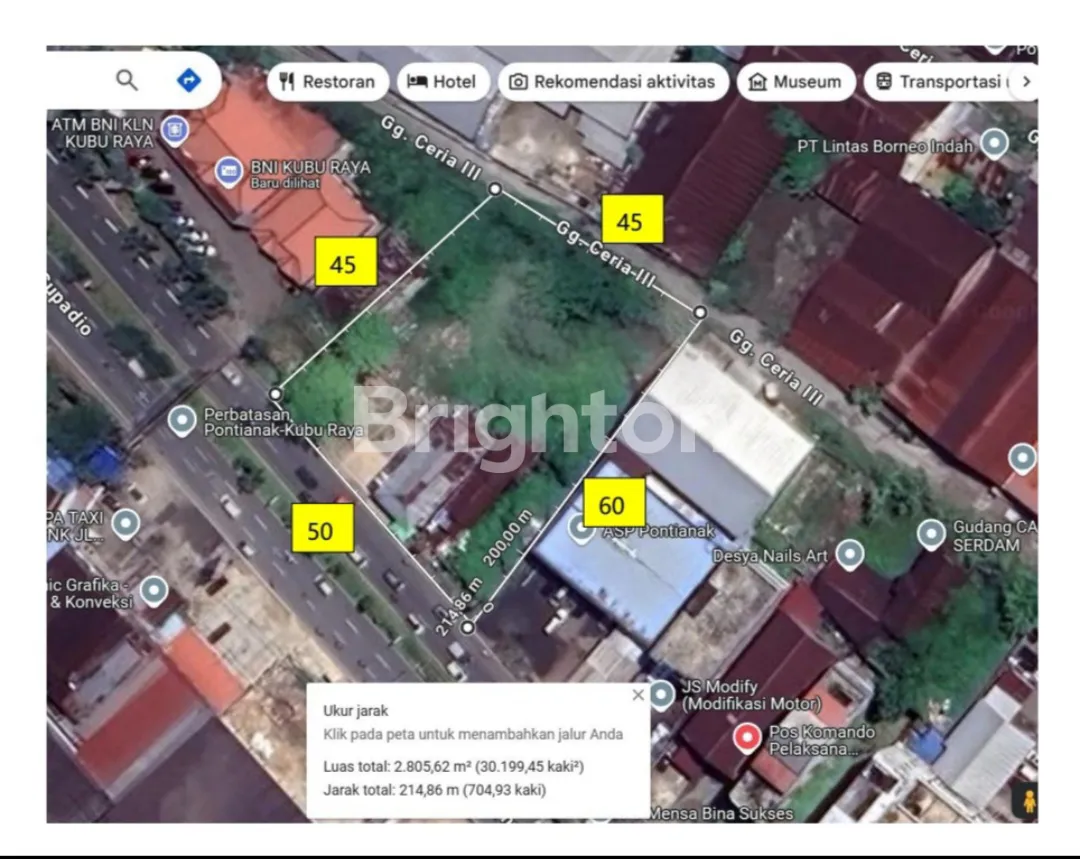This screenshot has width=1080, height=859.
Task: Click the measurement point on Gg. Ceria III
Action: point(494,188)
